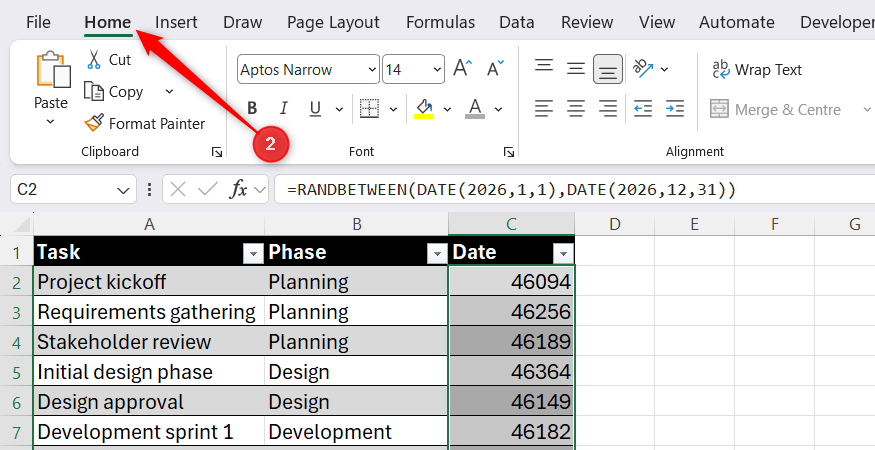875x450 pixels.
Task: Open Task column filter dropdown
Action: (x=253, y=254)
